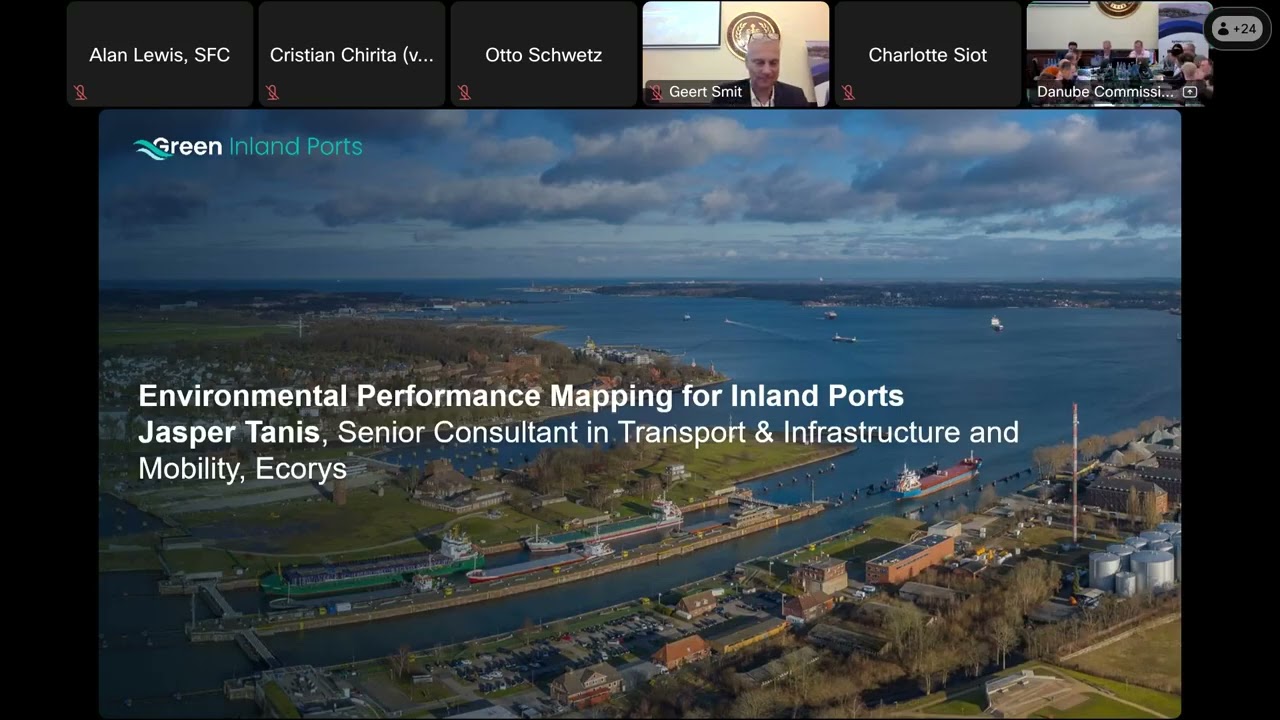Screen dimensions: 1280x720
Task: Click Otto Schwetz muted microphone icon
Action: [x=464, y=92]
